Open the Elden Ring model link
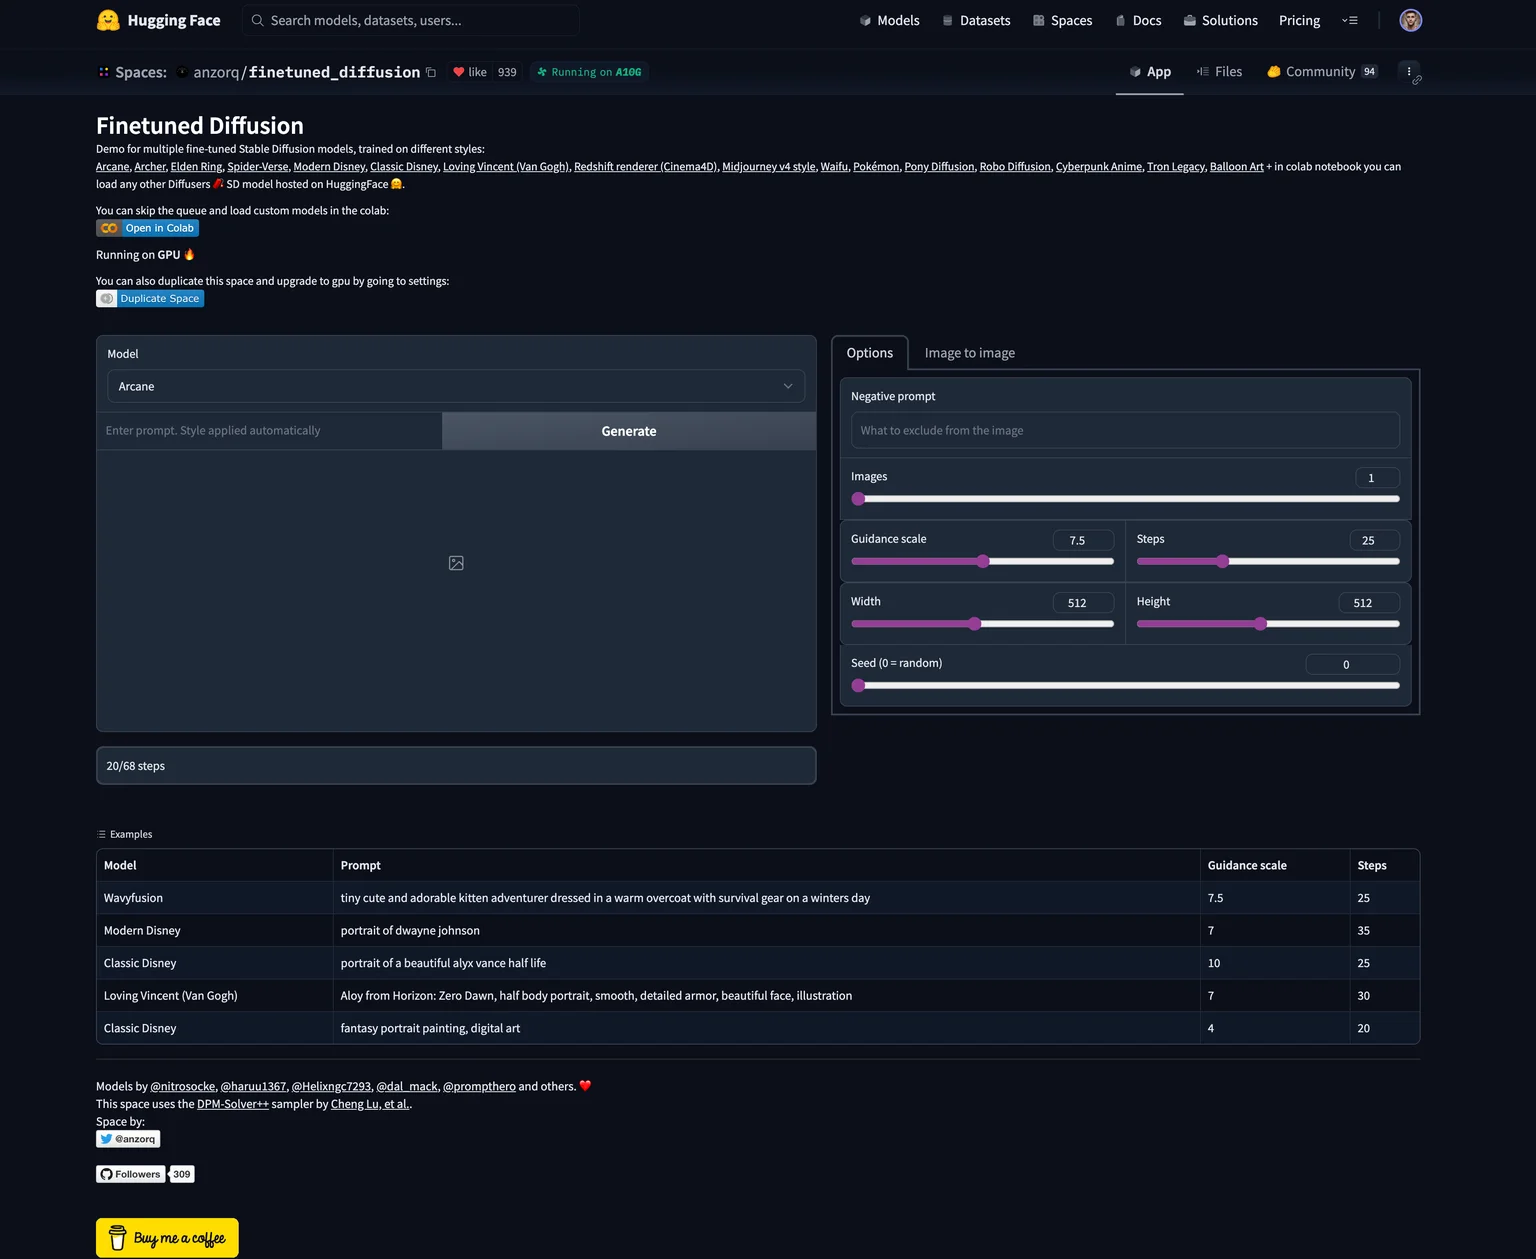Image resolution: width=1536 pixels, height=1259 pixels. [x=196, y=167]
